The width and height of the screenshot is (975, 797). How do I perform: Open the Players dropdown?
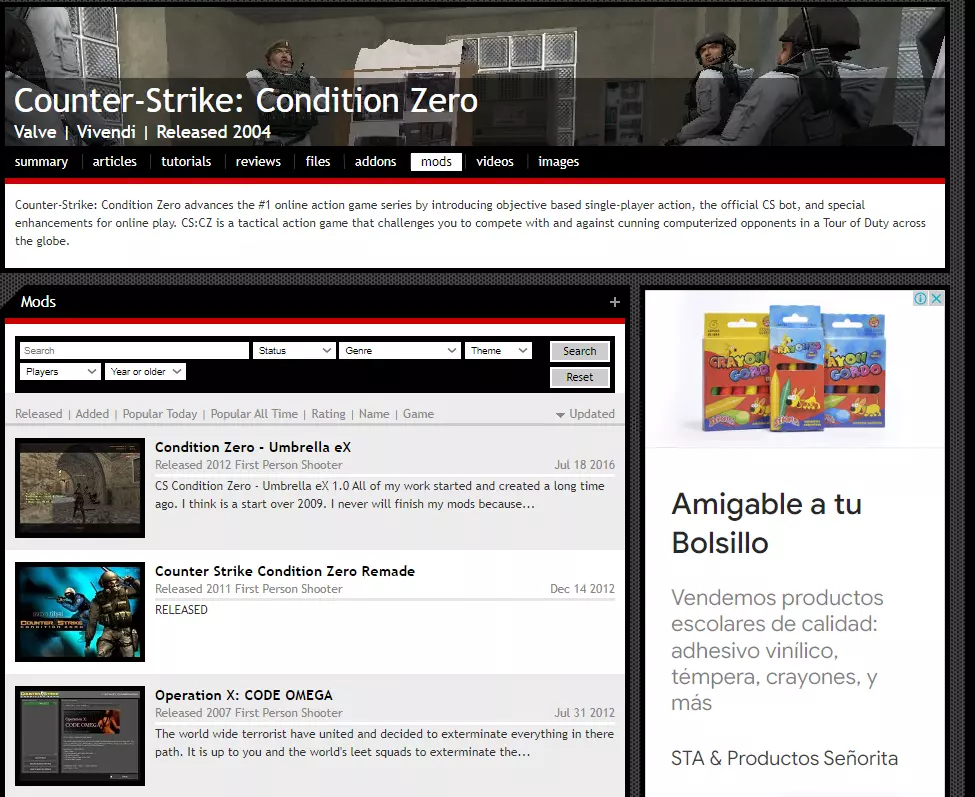point(60,372)
